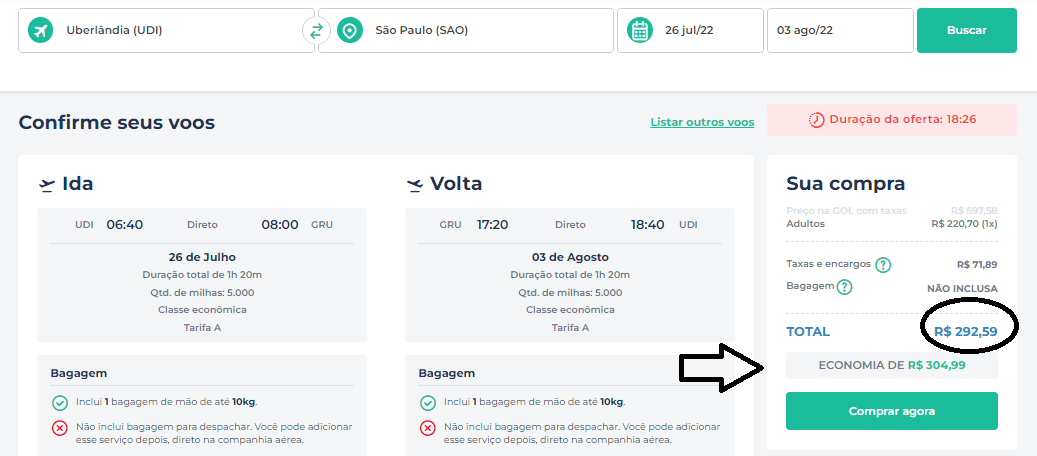Open the 26 jul/22 departure date picker
Screen dimensions: 1037x456
(690, 30)
